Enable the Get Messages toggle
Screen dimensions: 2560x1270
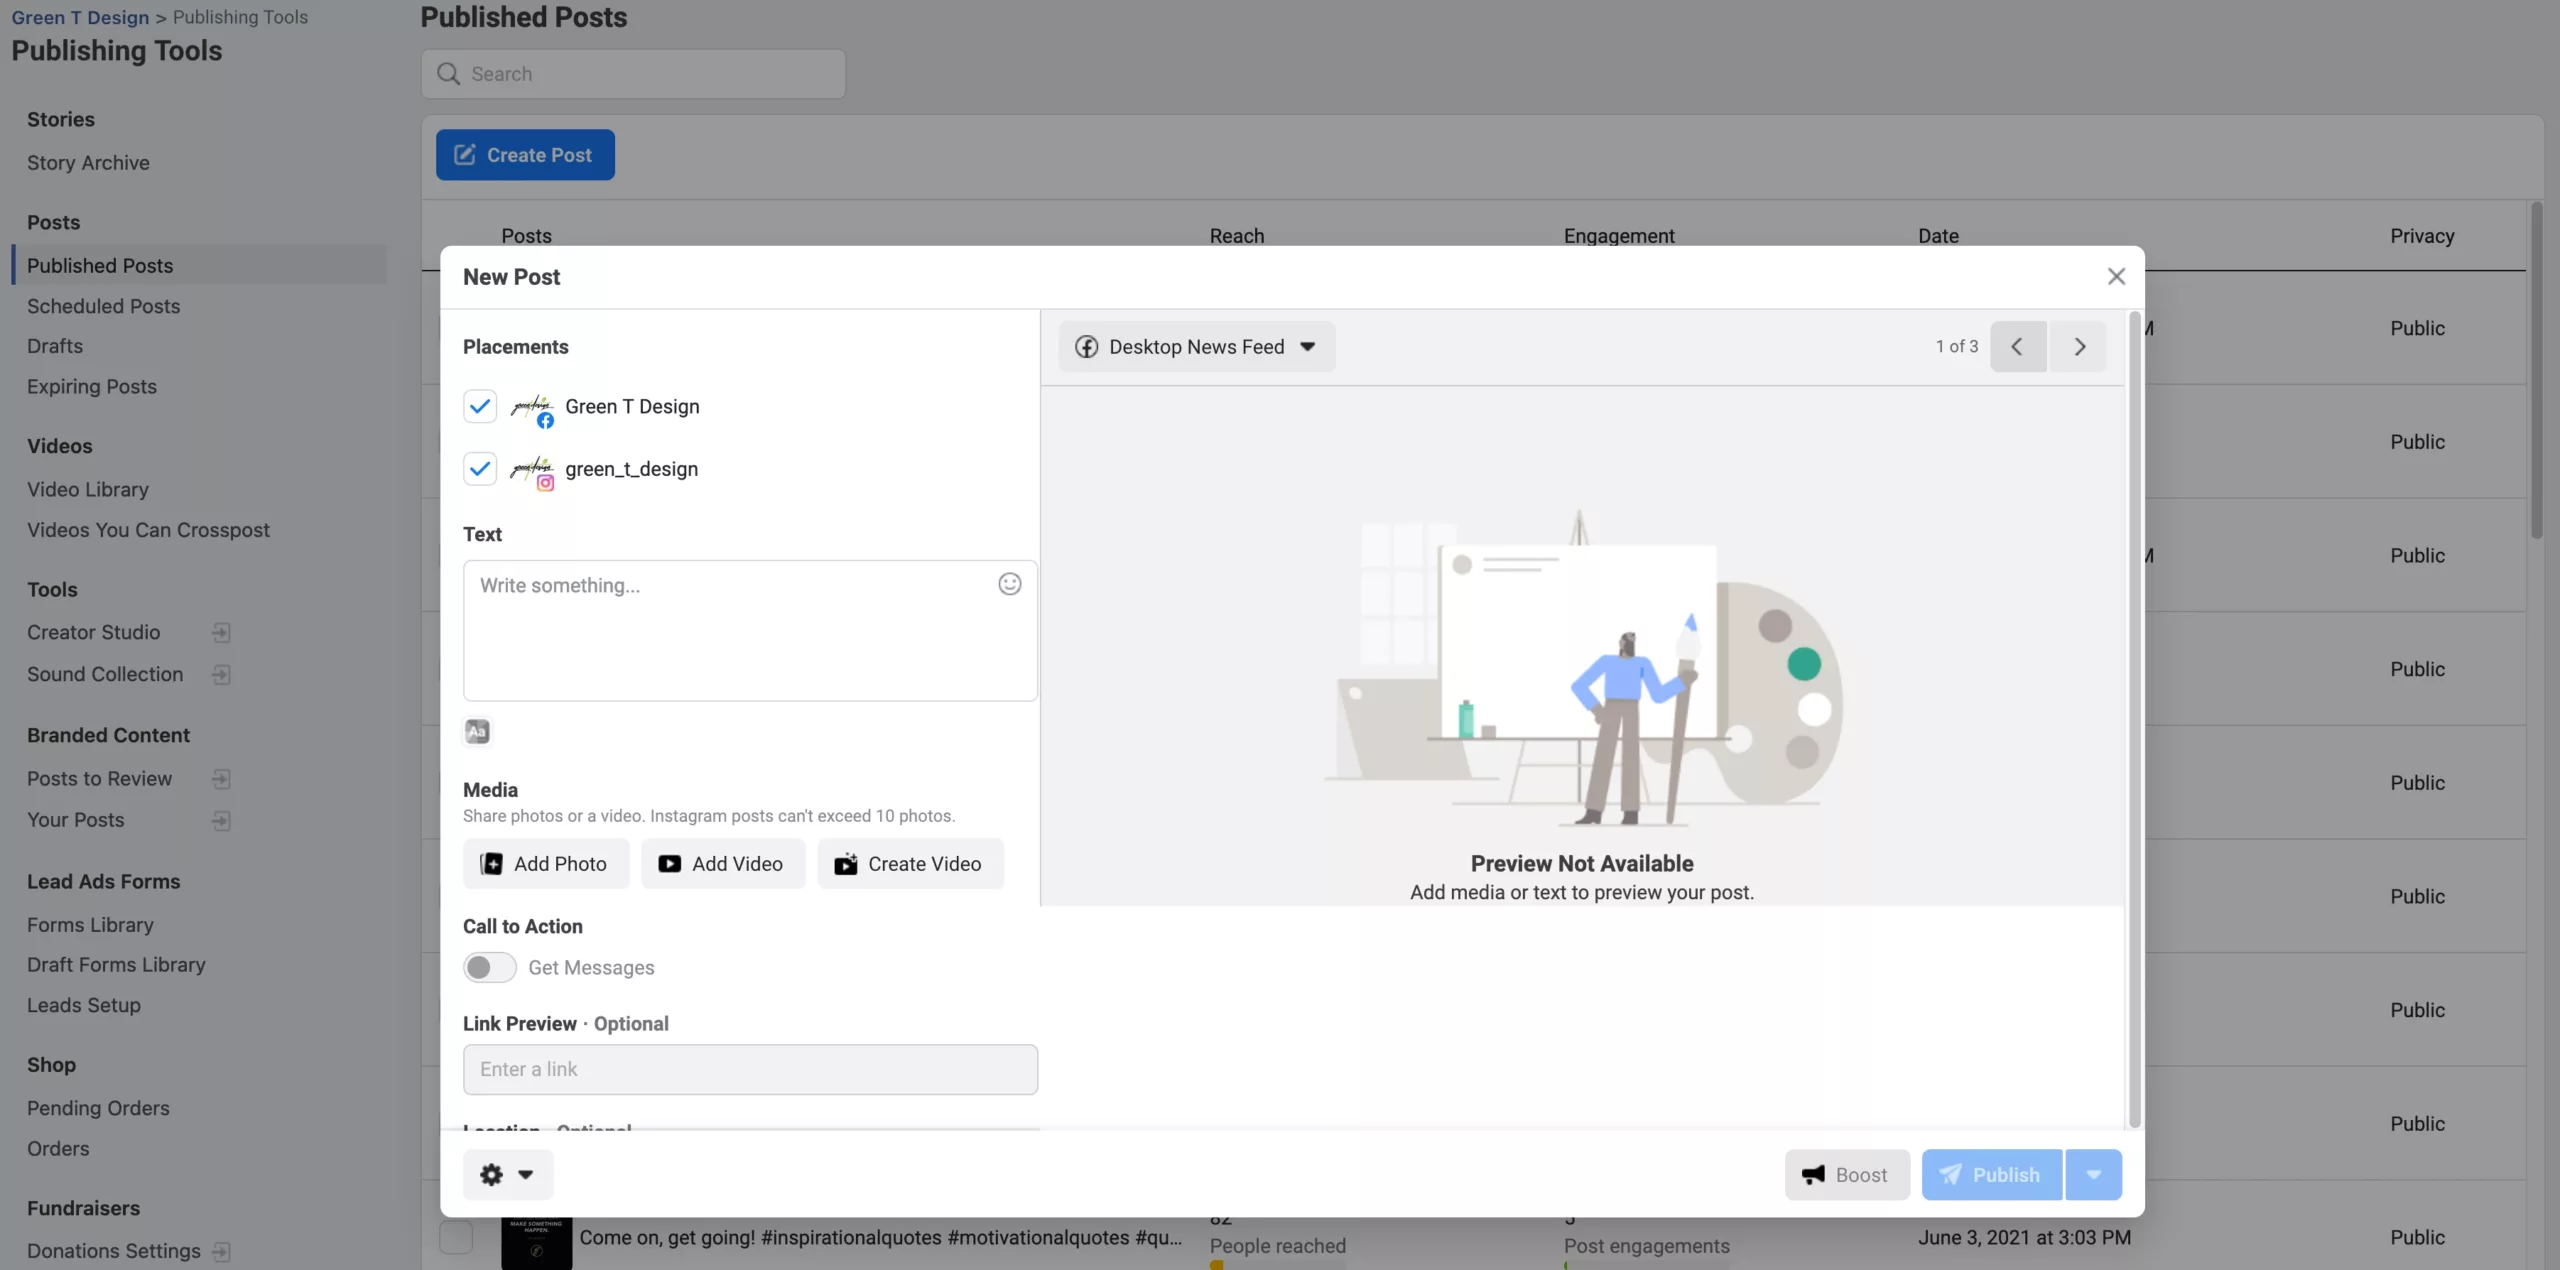point(490,967)
